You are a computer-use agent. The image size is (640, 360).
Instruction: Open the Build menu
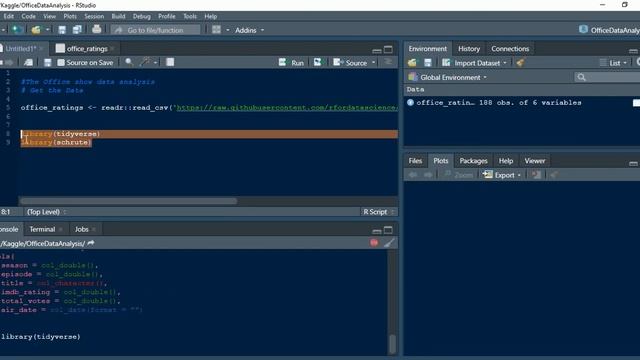point(118,16)
